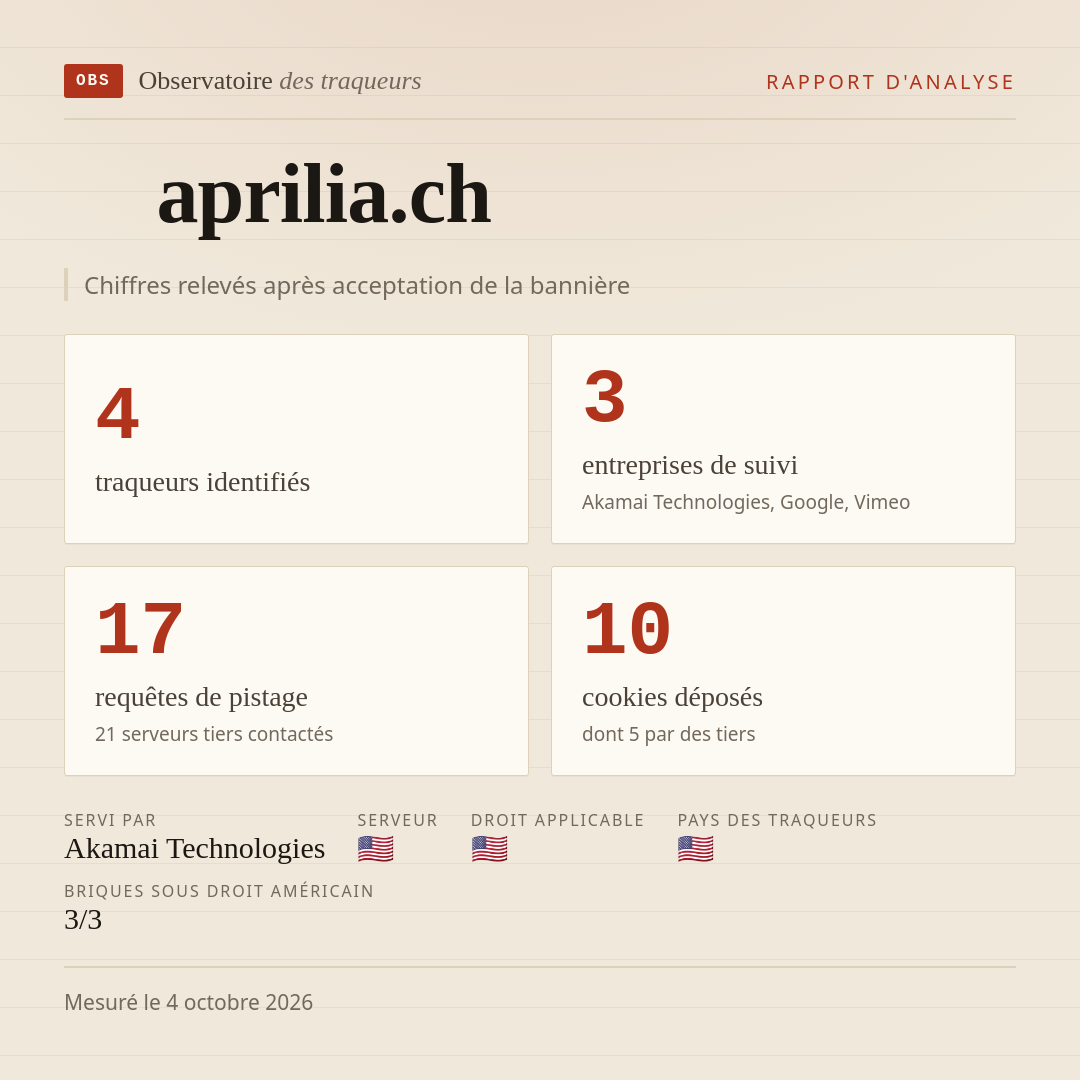Click the SERVEUR column label
1080x1080 pixels.
[x=397, y=820]
